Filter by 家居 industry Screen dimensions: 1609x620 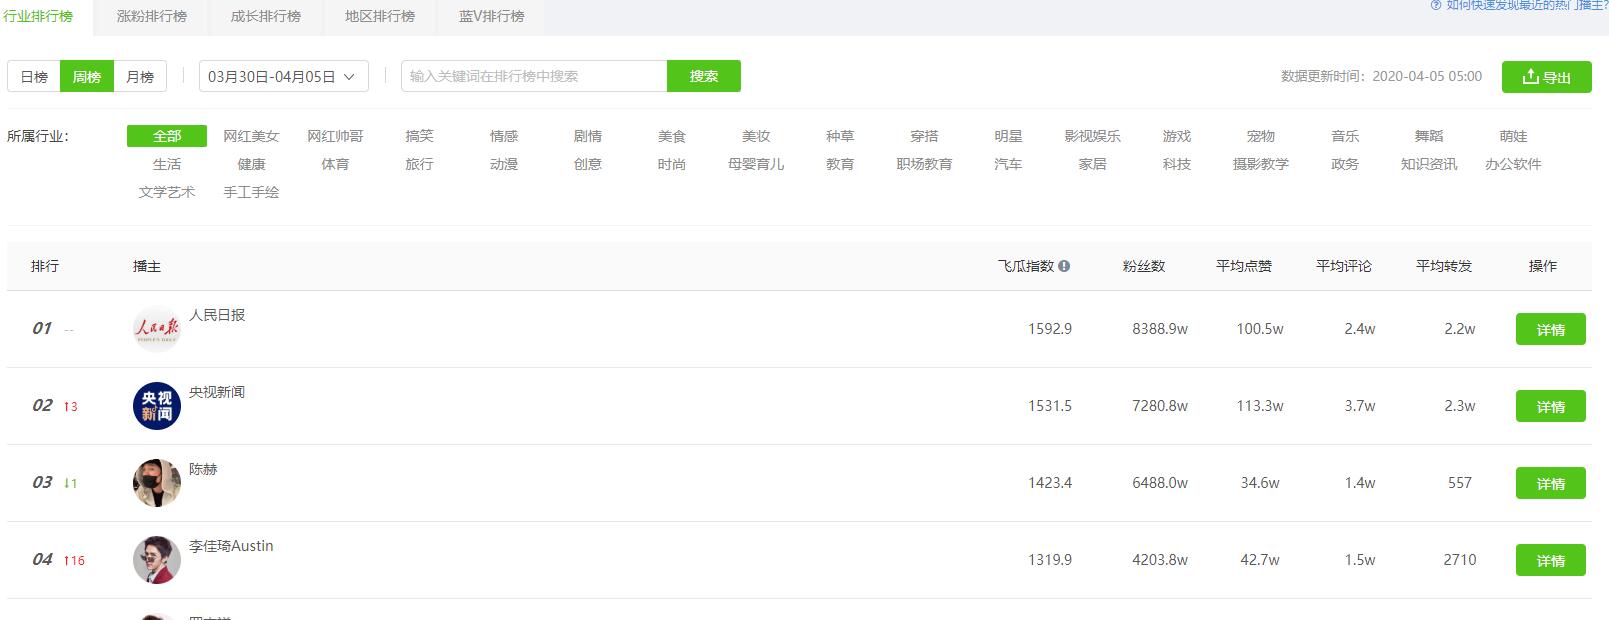tap(1092, 164)
